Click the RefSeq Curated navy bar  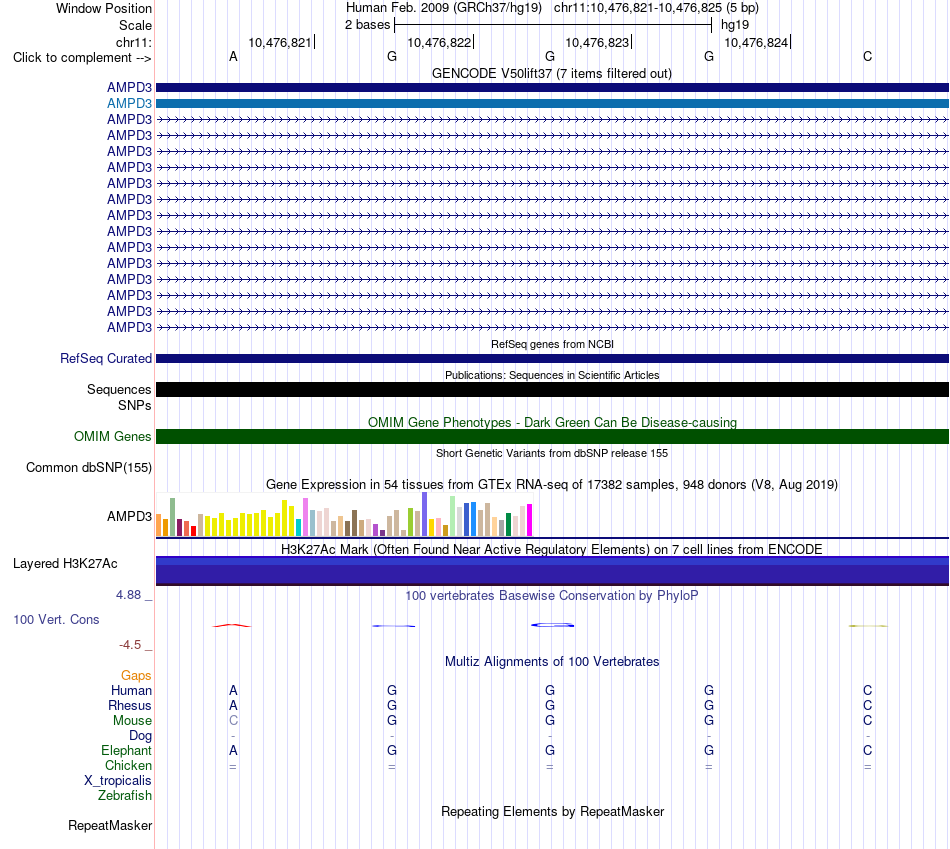(x=552, y=359)
